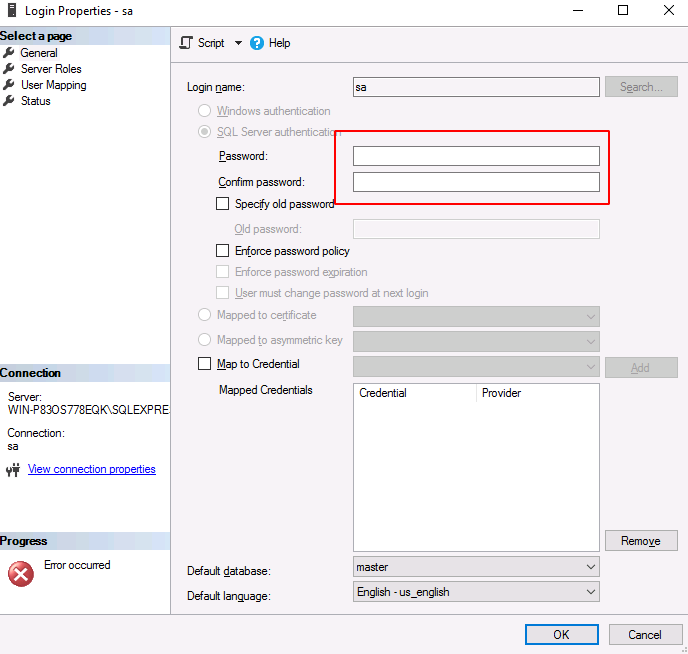Toggle the Enforce password policy checkbox
Screen dimensions: 688x654
click(222, 250)
